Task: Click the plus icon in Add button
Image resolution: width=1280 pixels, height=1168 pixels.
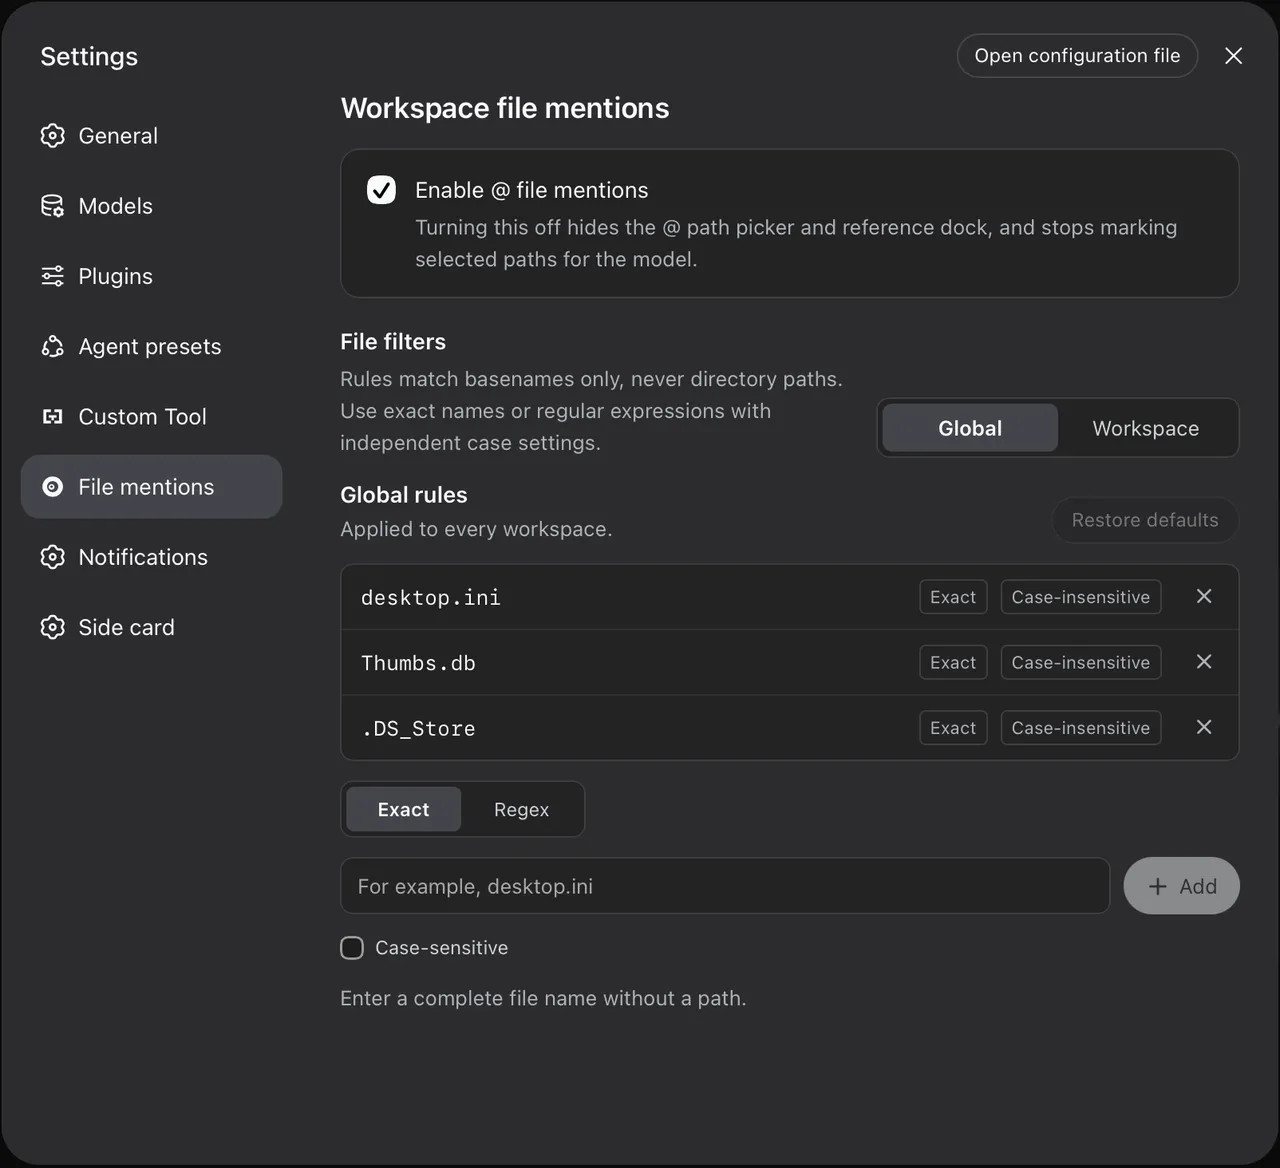Action: pos(1157,886)
